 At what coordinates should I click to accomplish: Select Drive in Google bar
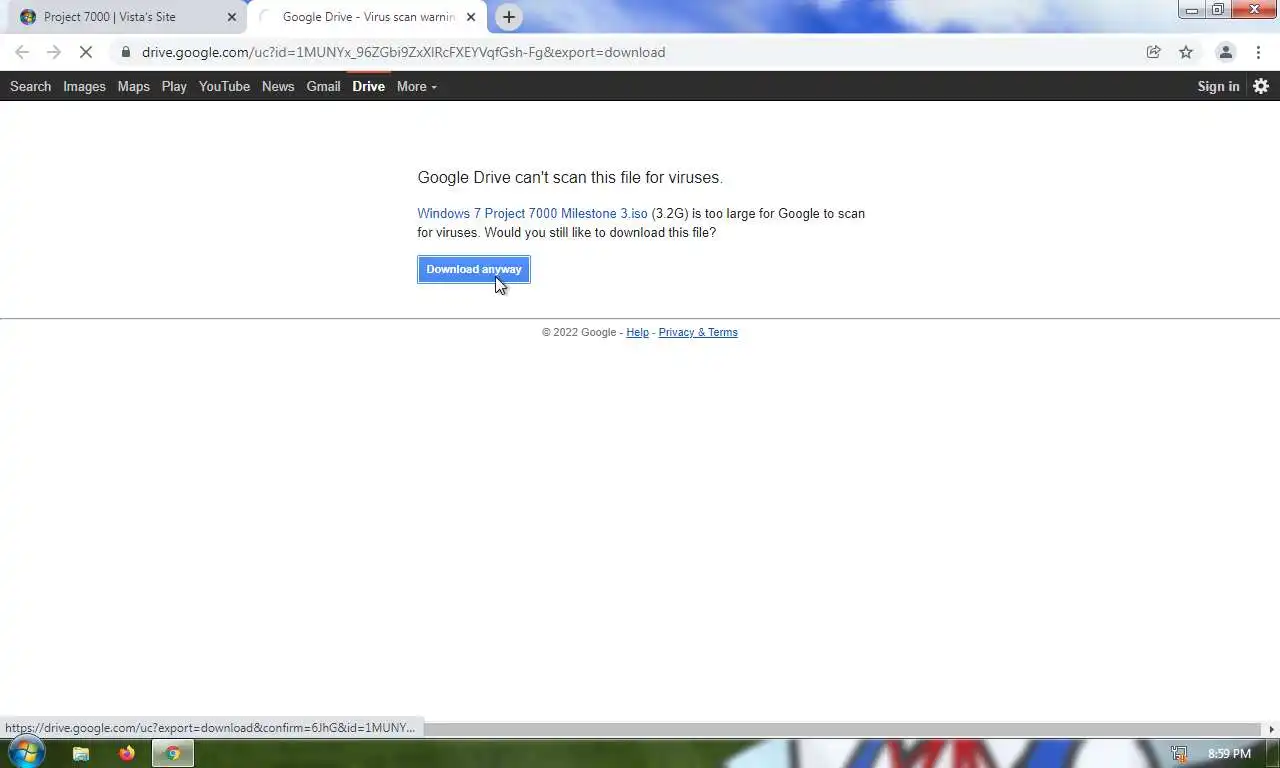[368, 86]
